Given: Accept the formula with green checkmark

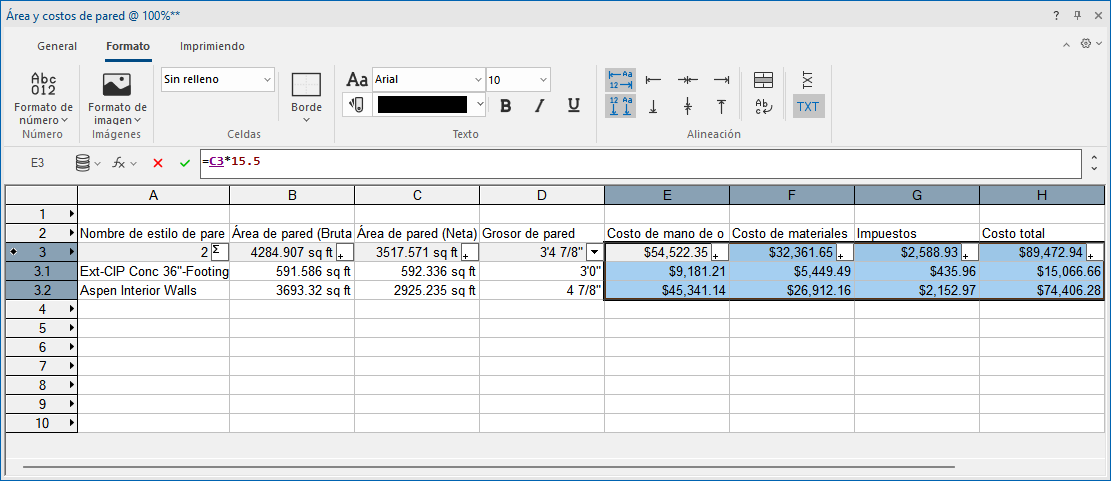Looking at the screenshot, I should 184,163.
